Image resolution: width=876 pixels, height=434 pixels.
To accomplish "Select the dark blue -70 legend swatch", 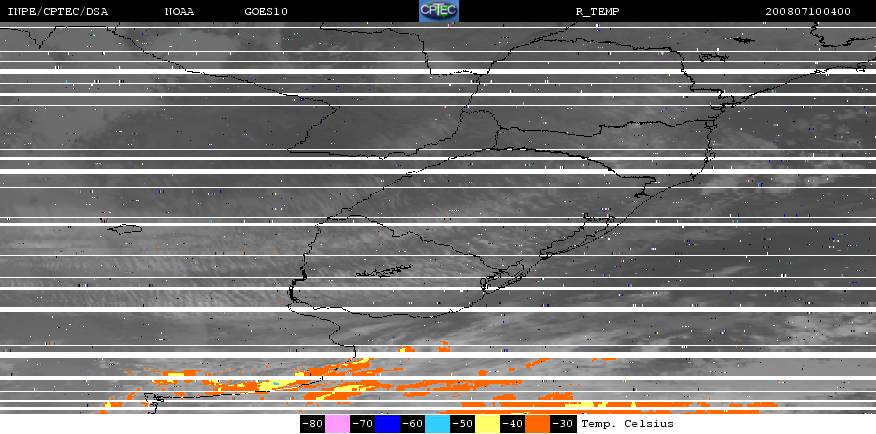I will point(387,424).
